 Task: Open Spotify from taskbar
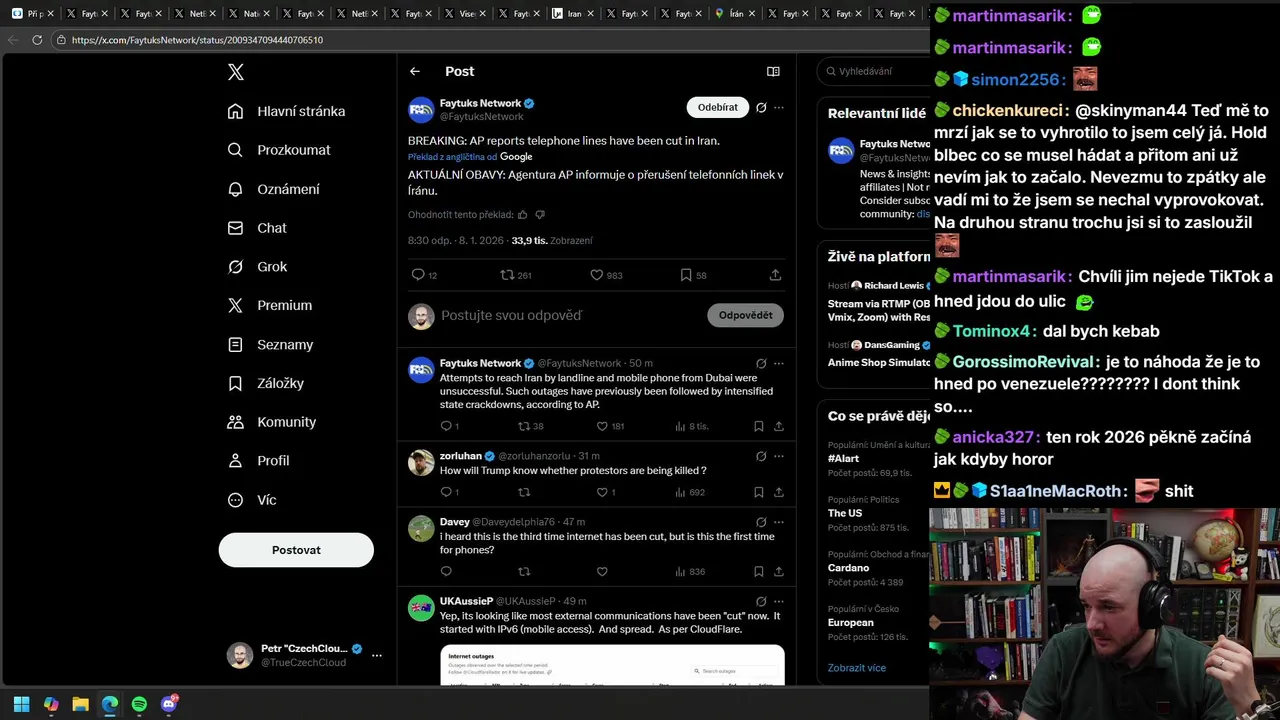coord(139,704)
